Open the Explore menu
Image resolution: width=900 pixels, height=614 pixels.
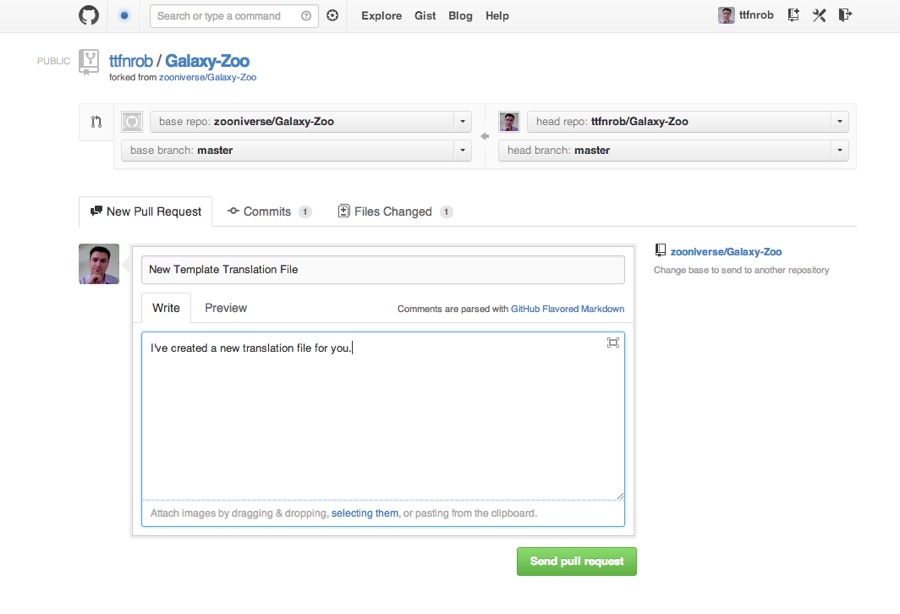pos(381,16)
